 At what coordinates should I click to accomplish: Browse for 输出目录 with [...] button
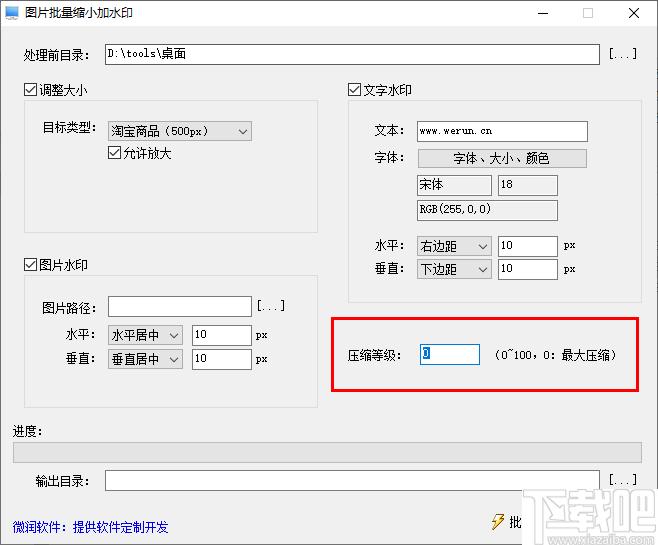(623, 480)
